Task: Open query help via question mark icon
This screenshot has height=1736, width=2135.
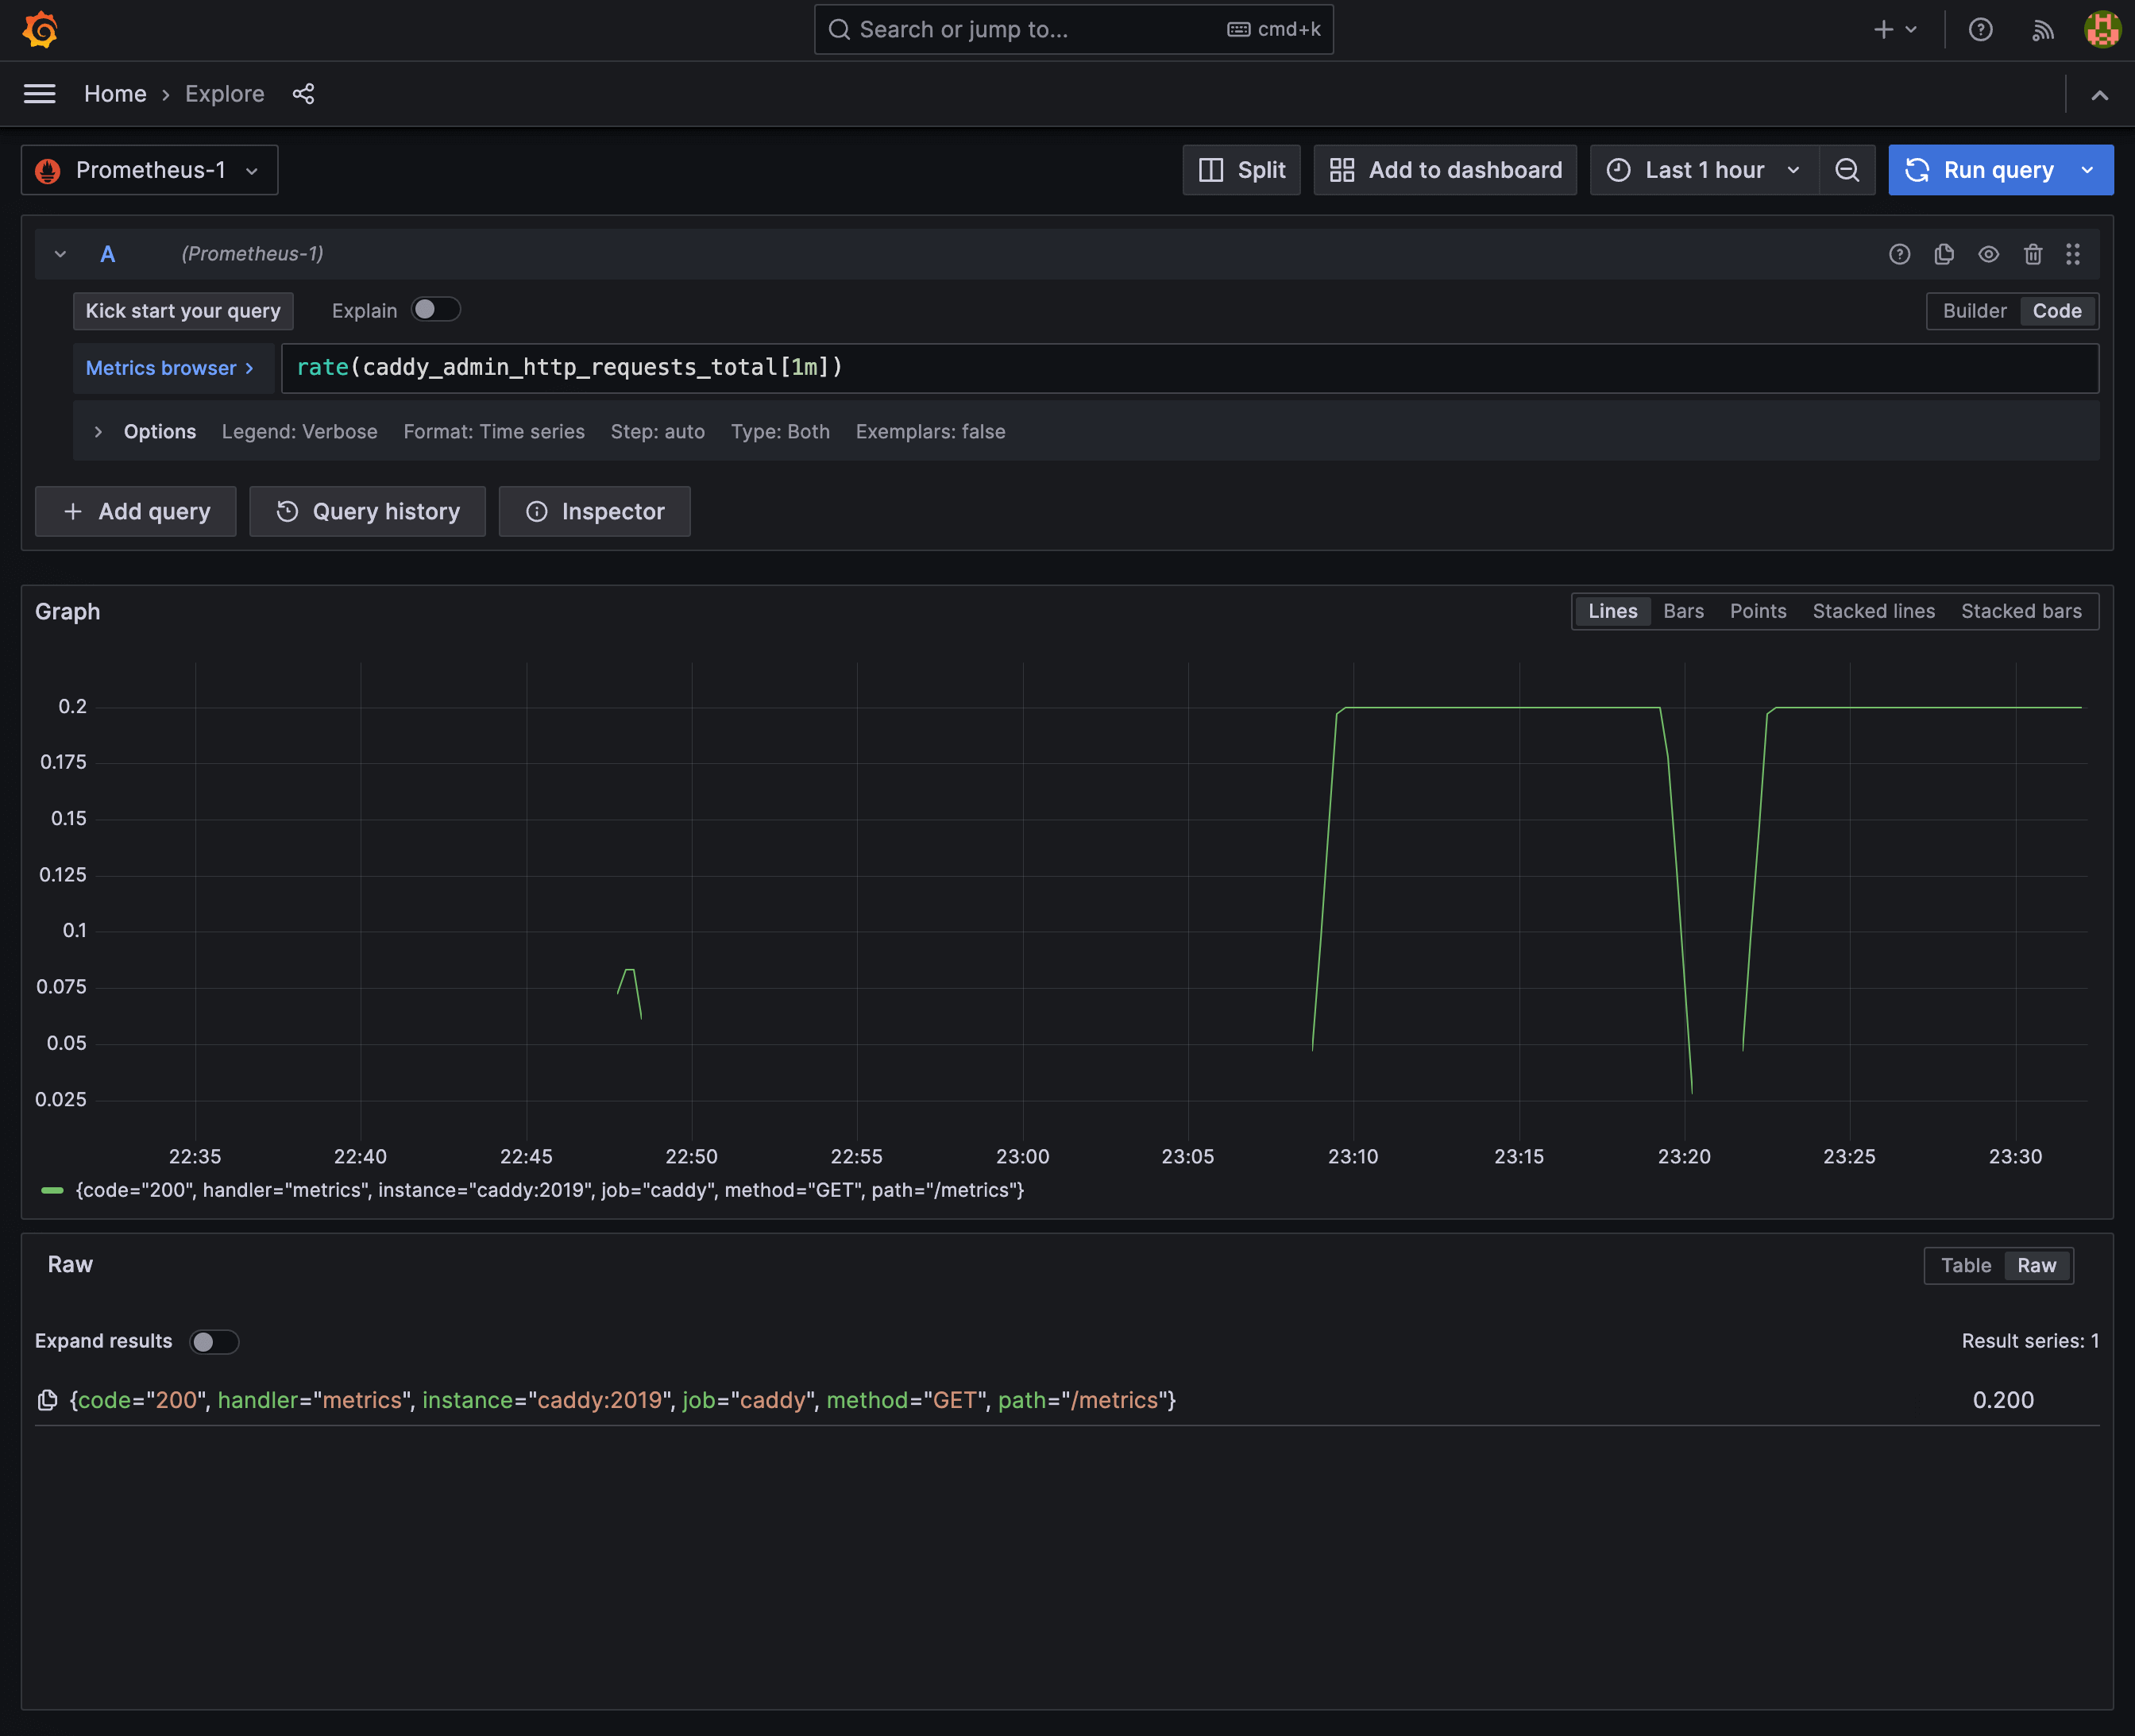Action: click(1899, 254)
